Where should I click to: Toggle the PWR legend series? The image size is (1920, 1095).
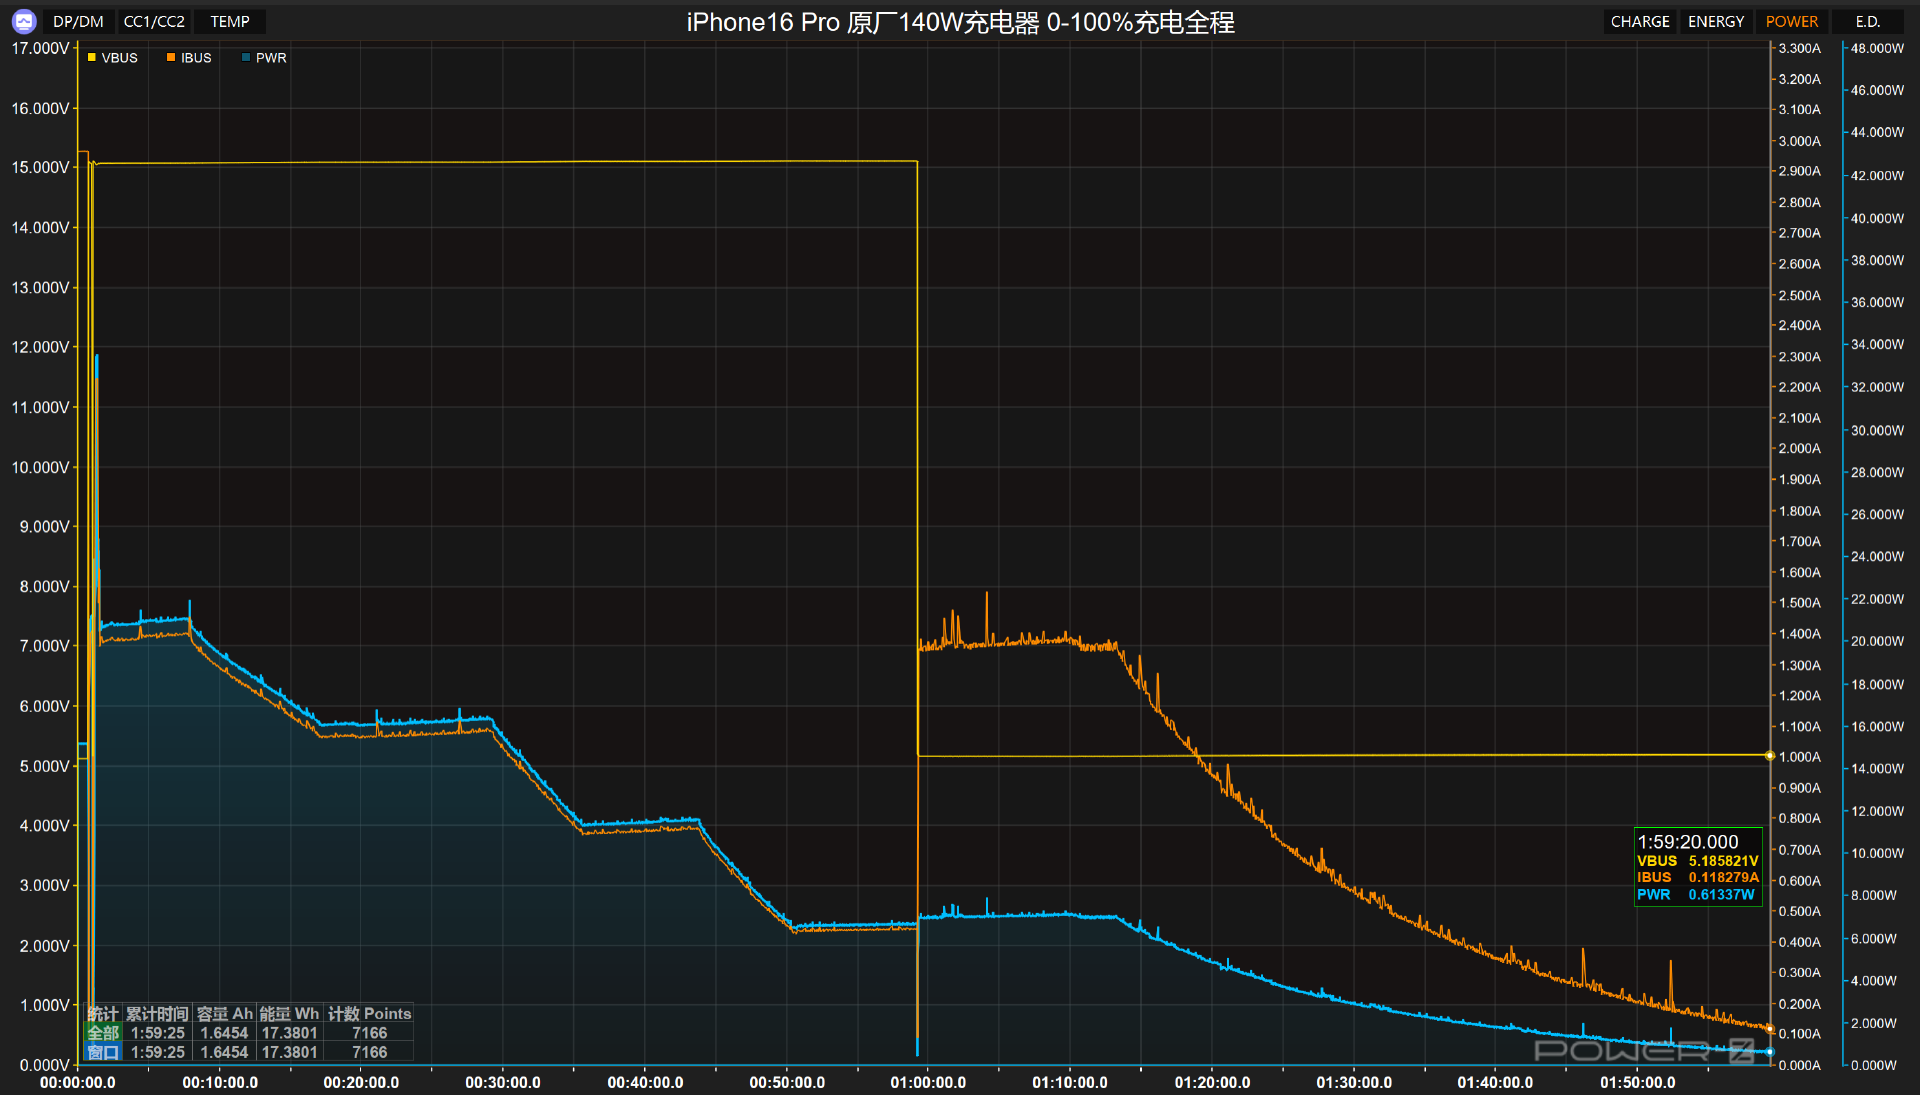pyautogui.click(x=264, y=58)
